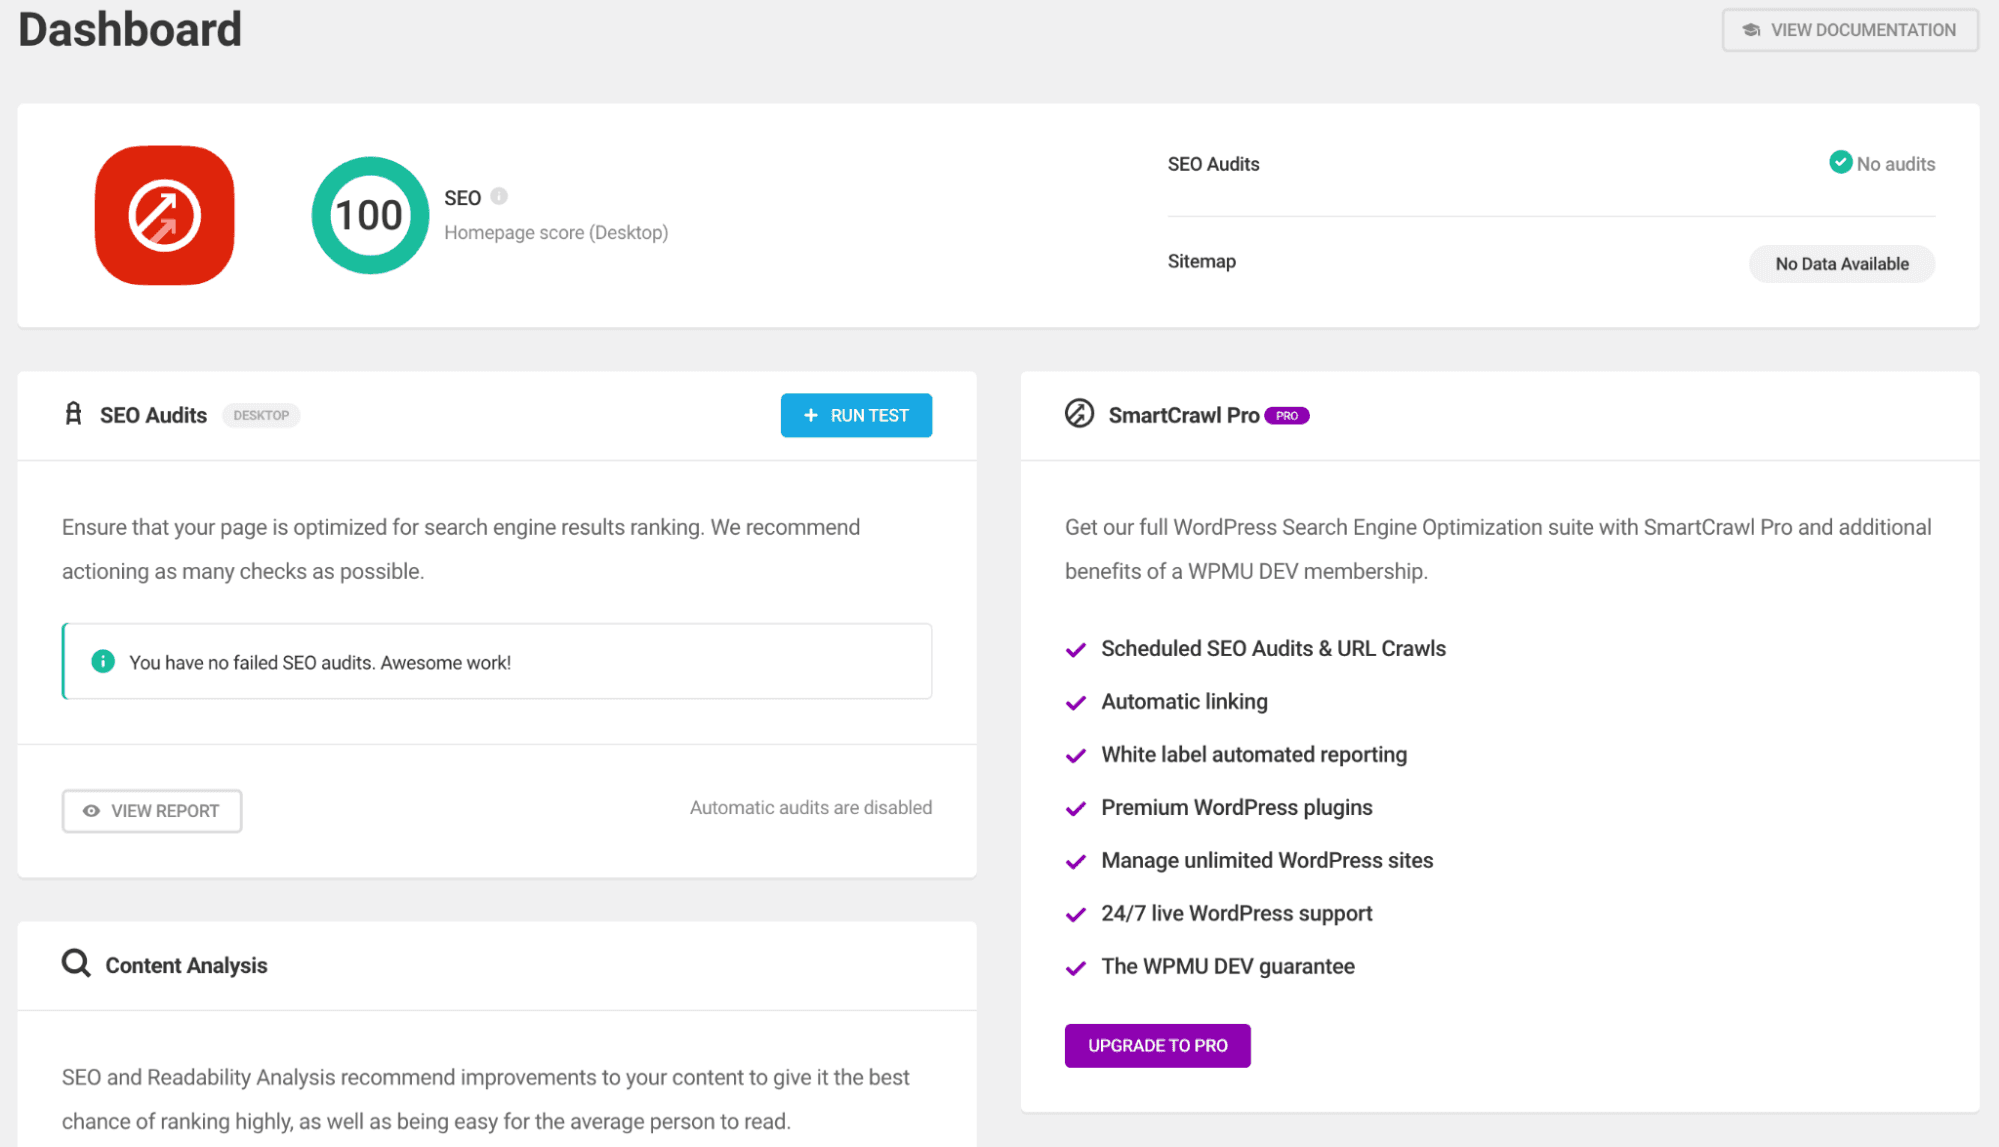Click the SEO Audits panel header icon

[x=73, y=414]
